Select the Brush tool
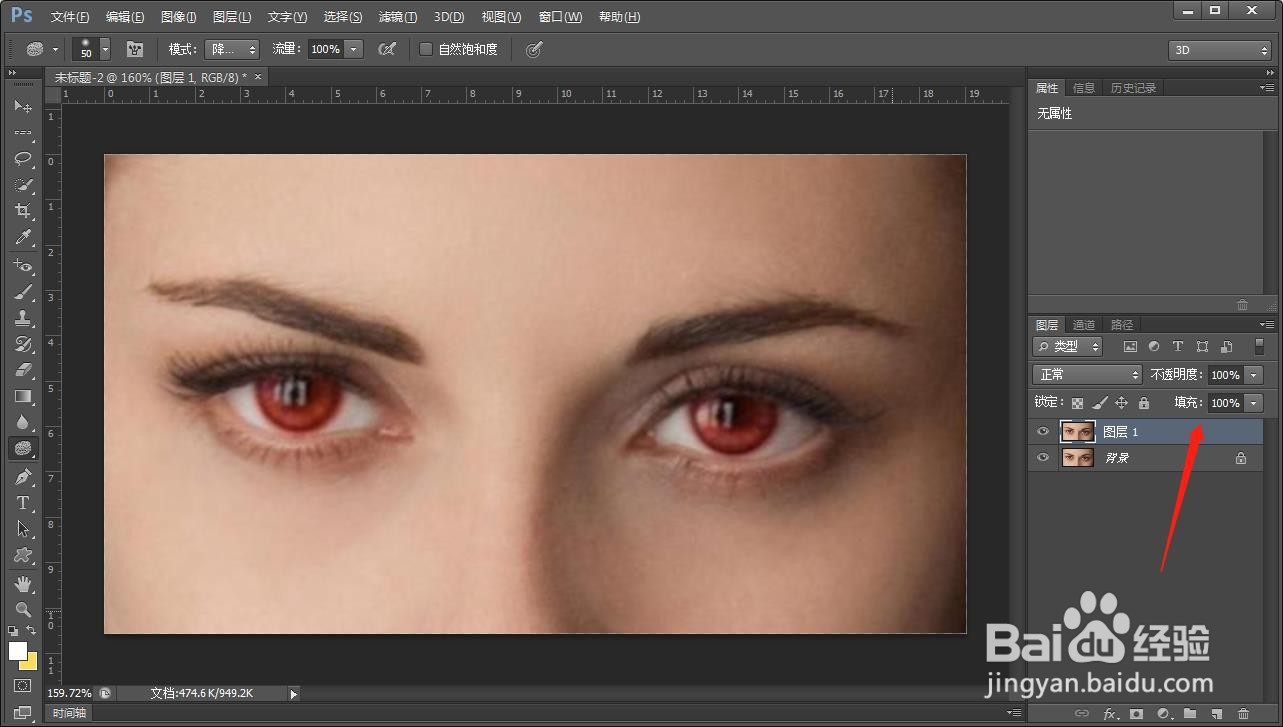Image resolution: width=1283 pixels, height=727 pixels. pyautogui.click(x=22, y=292)
